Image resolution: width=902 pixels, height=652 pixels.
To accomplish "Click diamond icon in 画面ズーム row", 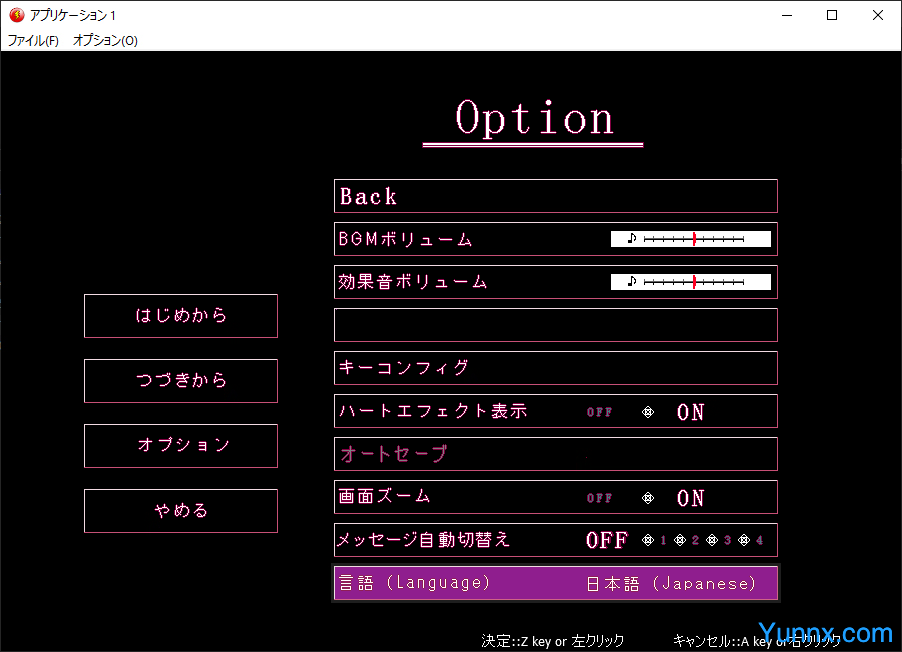I will tap(647, 498).
